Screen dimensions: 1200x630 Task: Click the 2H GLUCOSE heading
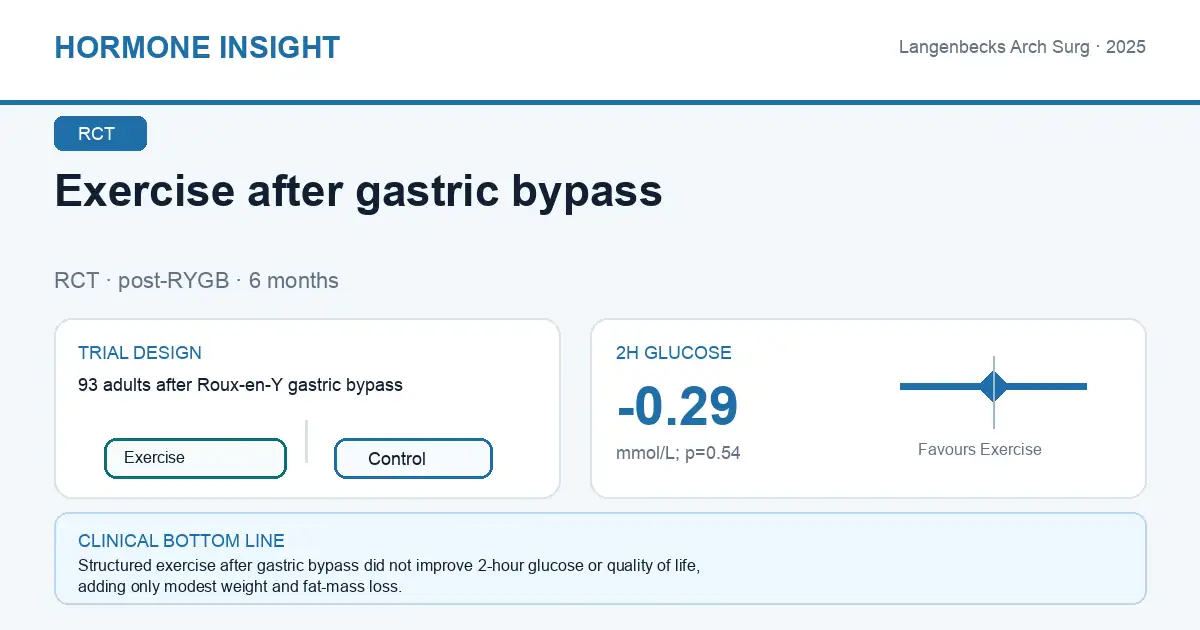point(674,353)
